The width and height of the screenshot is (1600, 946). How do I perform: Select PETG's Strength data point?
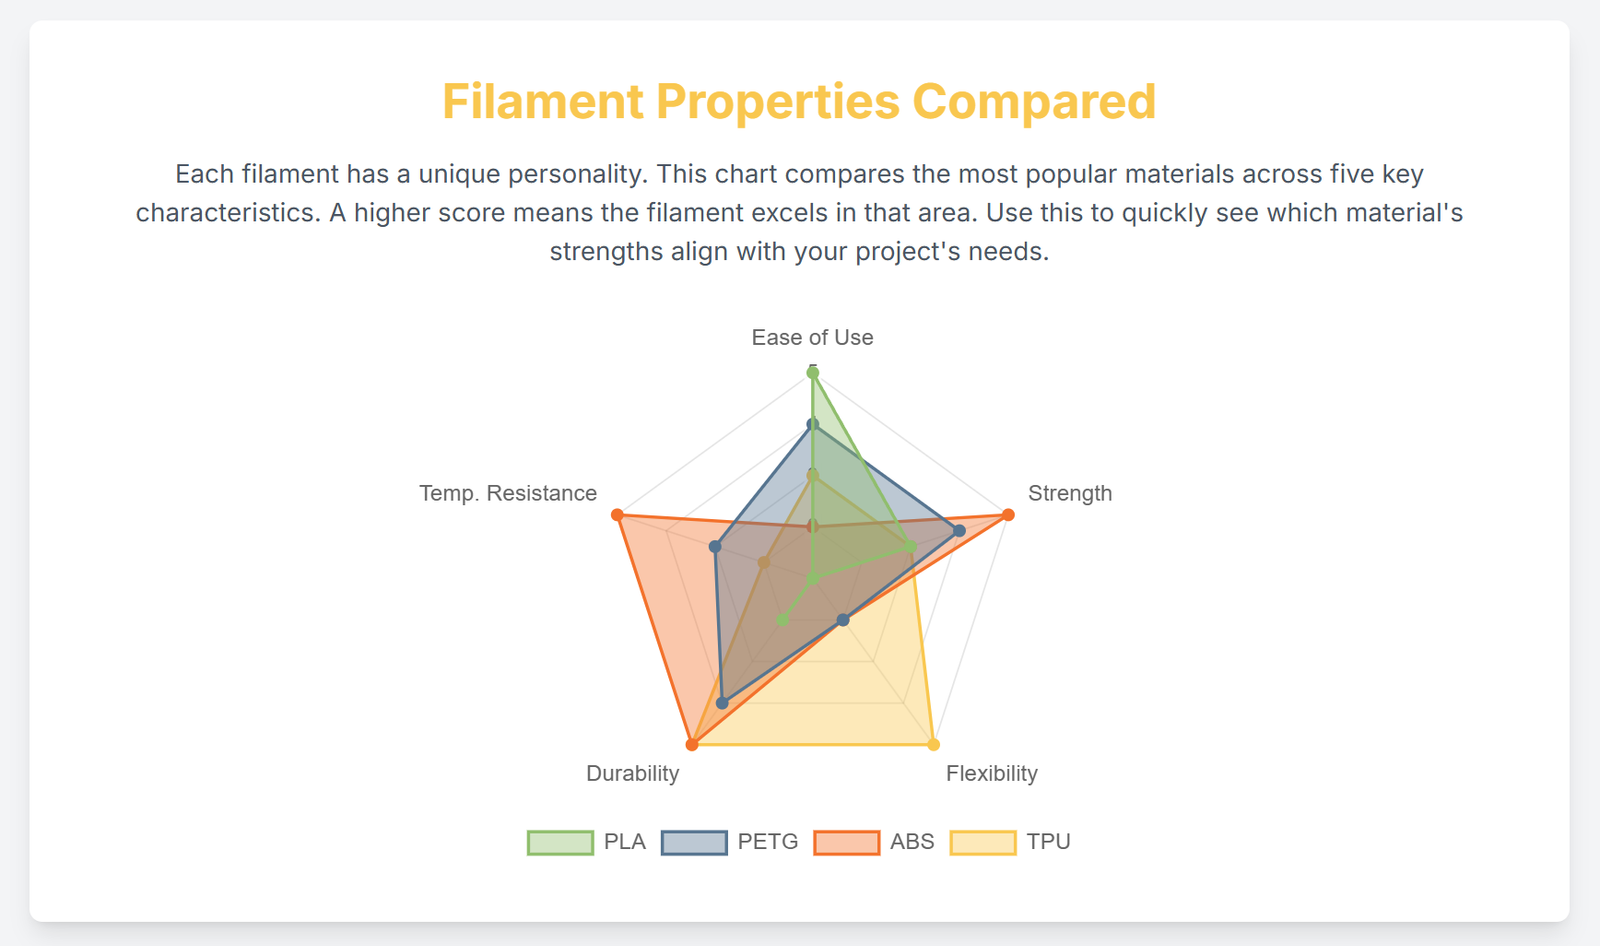(959, 530)
